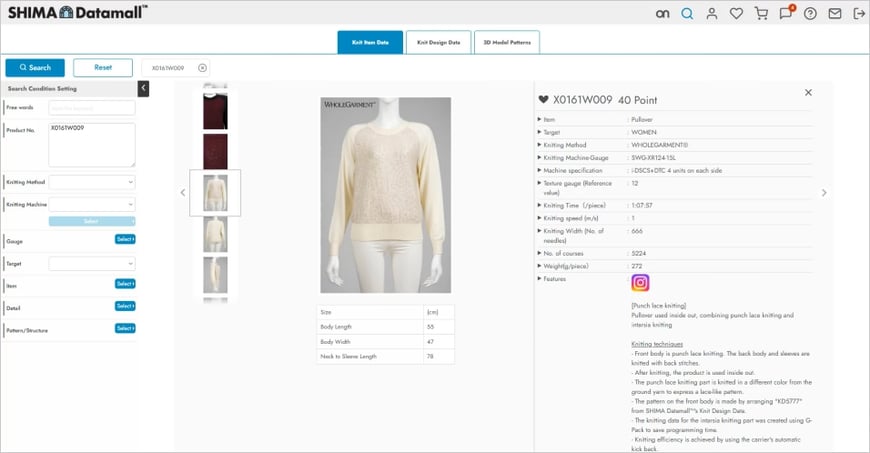Image resolution: width=870 pixels, height=453 pixels.
Task: Click the main pullover product image
Action: (386, 195)
